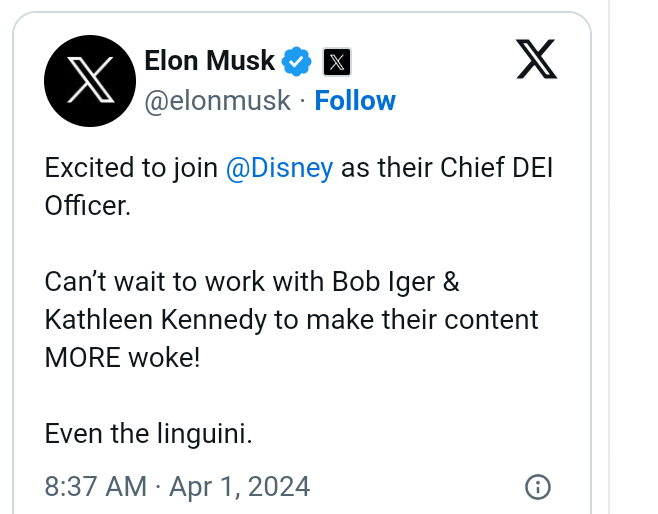658x514 pixels.
Task: Click the 8:37 AM post time
Action: pyautogui.click(x=94, y=487)
